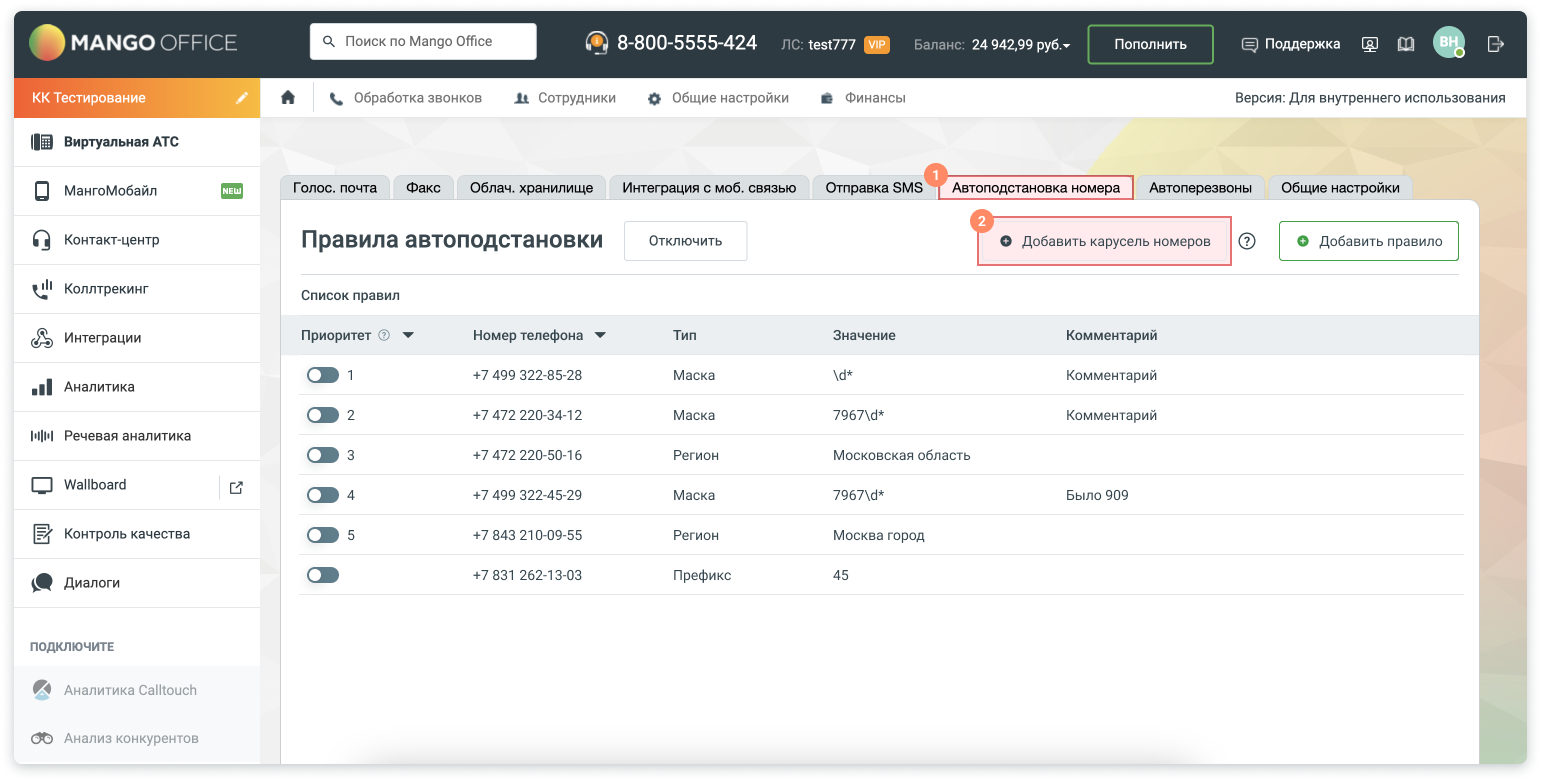
Task: Click the Виртуальная АТС sidebar icon
Action: click(x=42, y=142)
